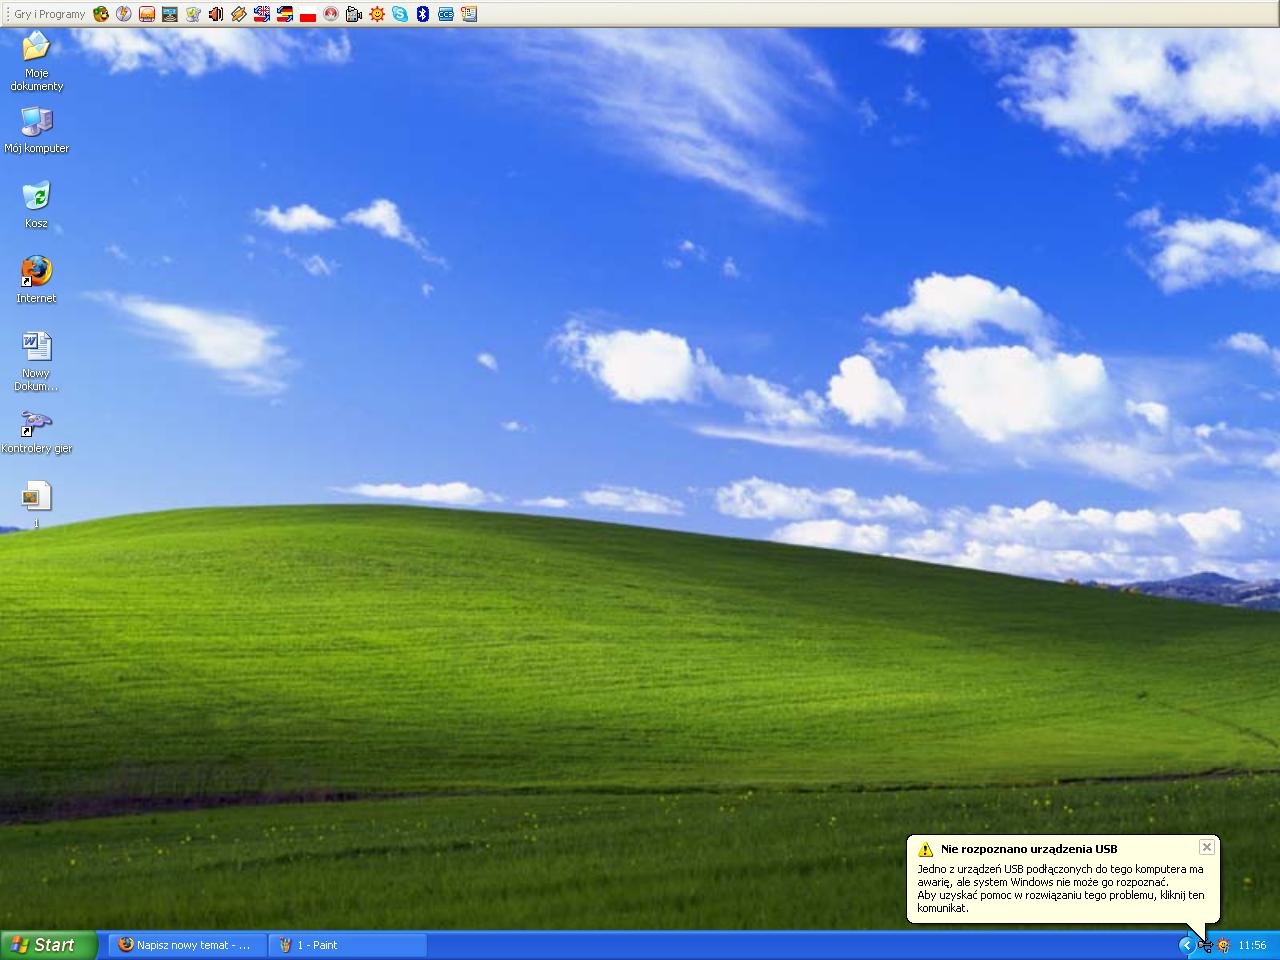The width and height of the screenshot is (1280, 960).
Task: Click the USB device tray icon
Action: click(1205, 945)
